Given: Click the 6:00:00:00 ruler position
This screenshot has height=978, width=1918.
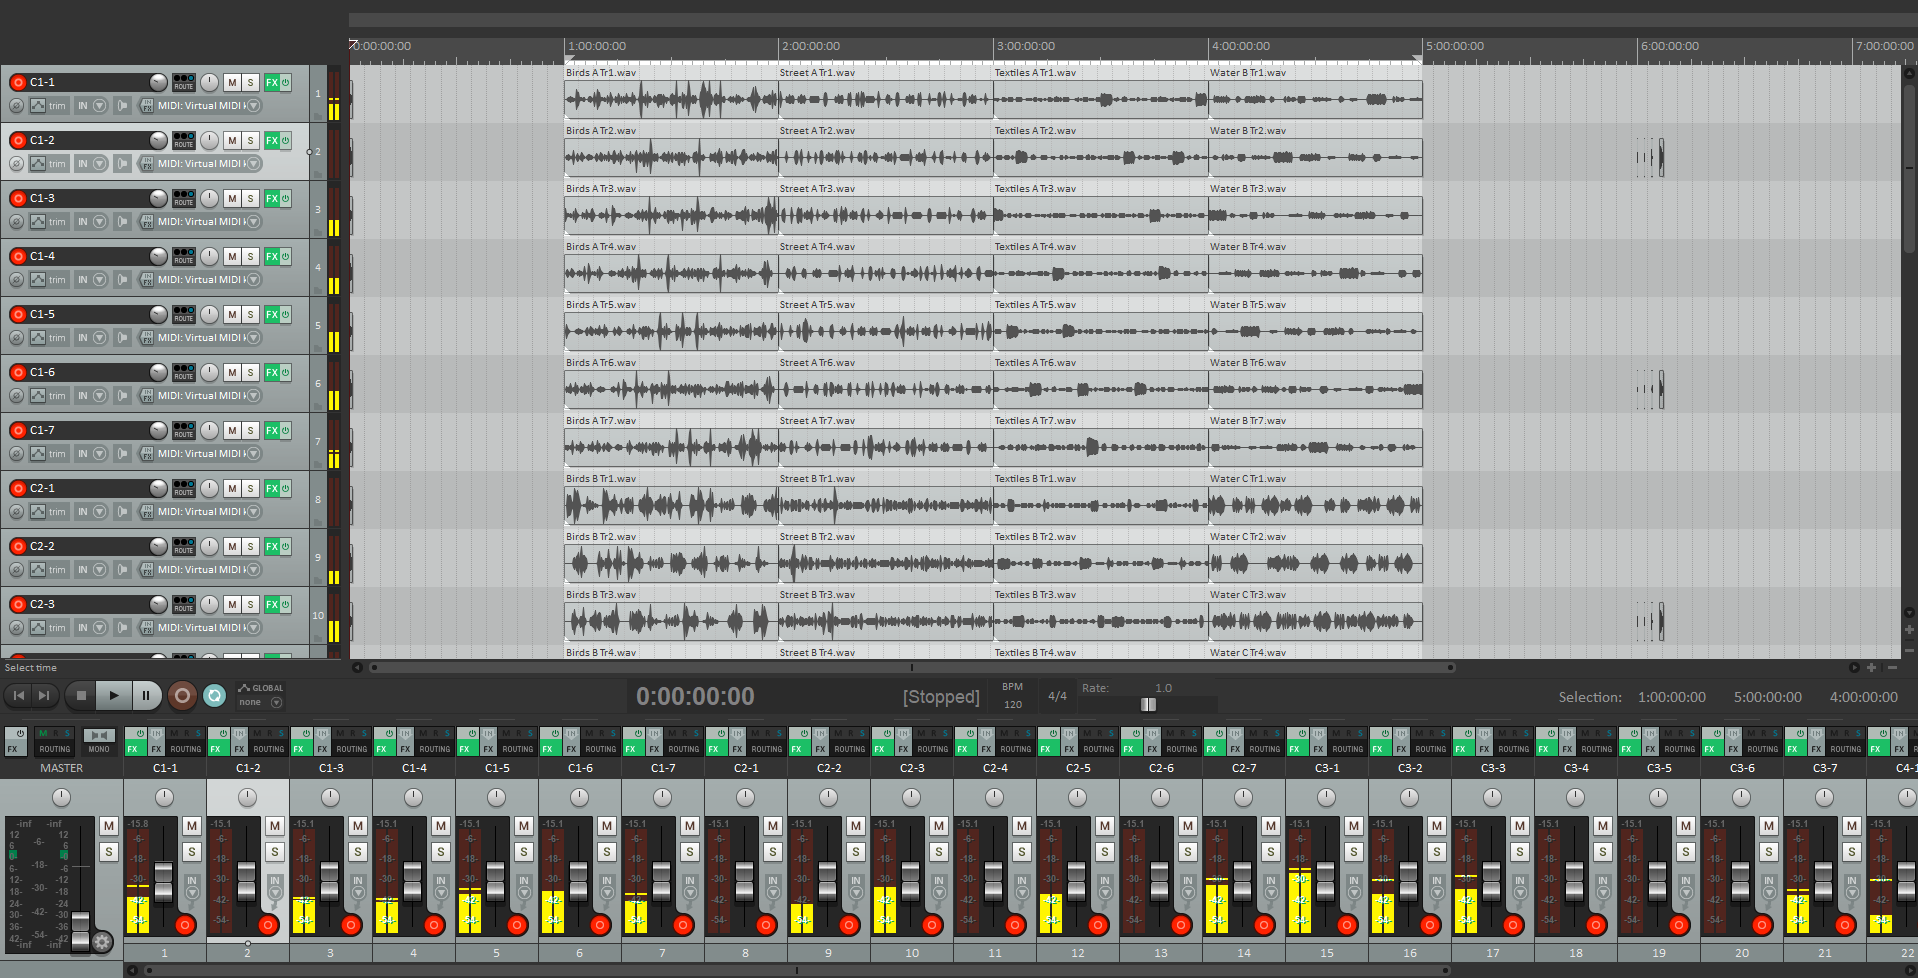Looking at the screenshot, I should point(1669,46).
